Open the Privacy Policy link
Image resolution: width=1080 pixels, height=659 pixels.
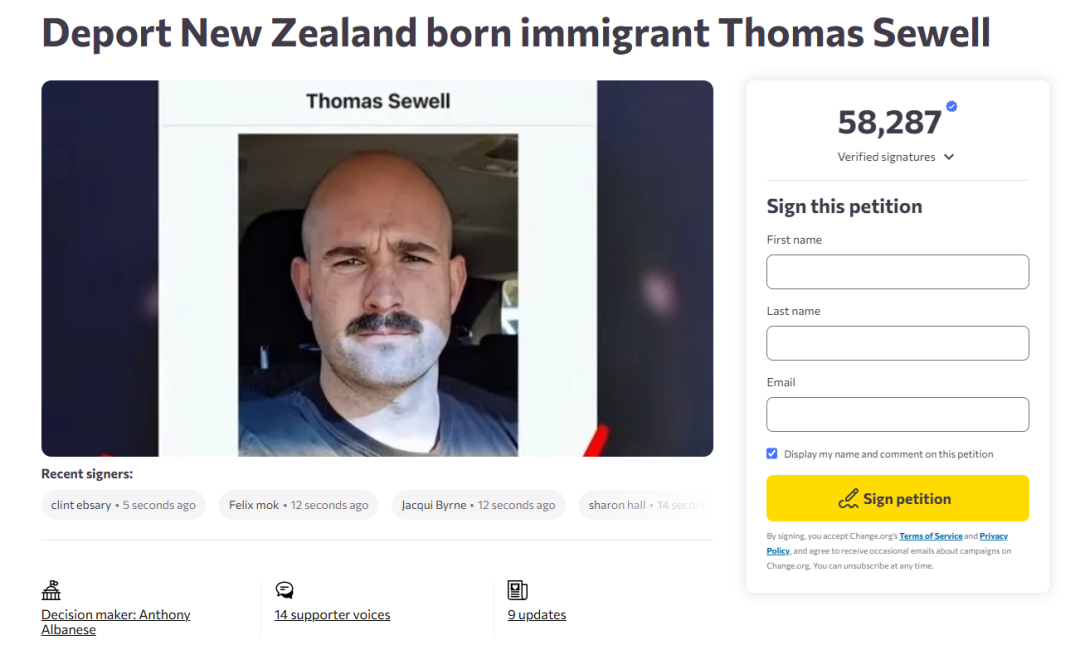coord(992,537)
